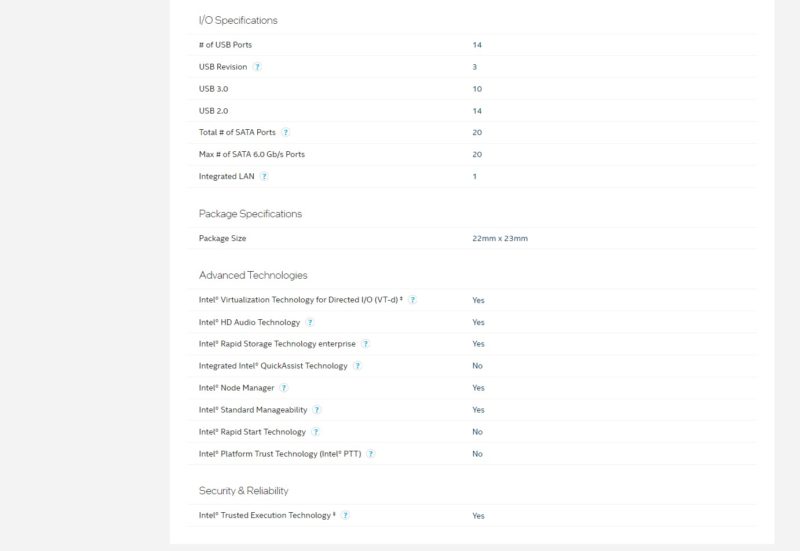This screenshot has height=551, width=800.
Task: Open the Rapid Storage Technology enterprise help icon
Action: (x=365, y=344)
